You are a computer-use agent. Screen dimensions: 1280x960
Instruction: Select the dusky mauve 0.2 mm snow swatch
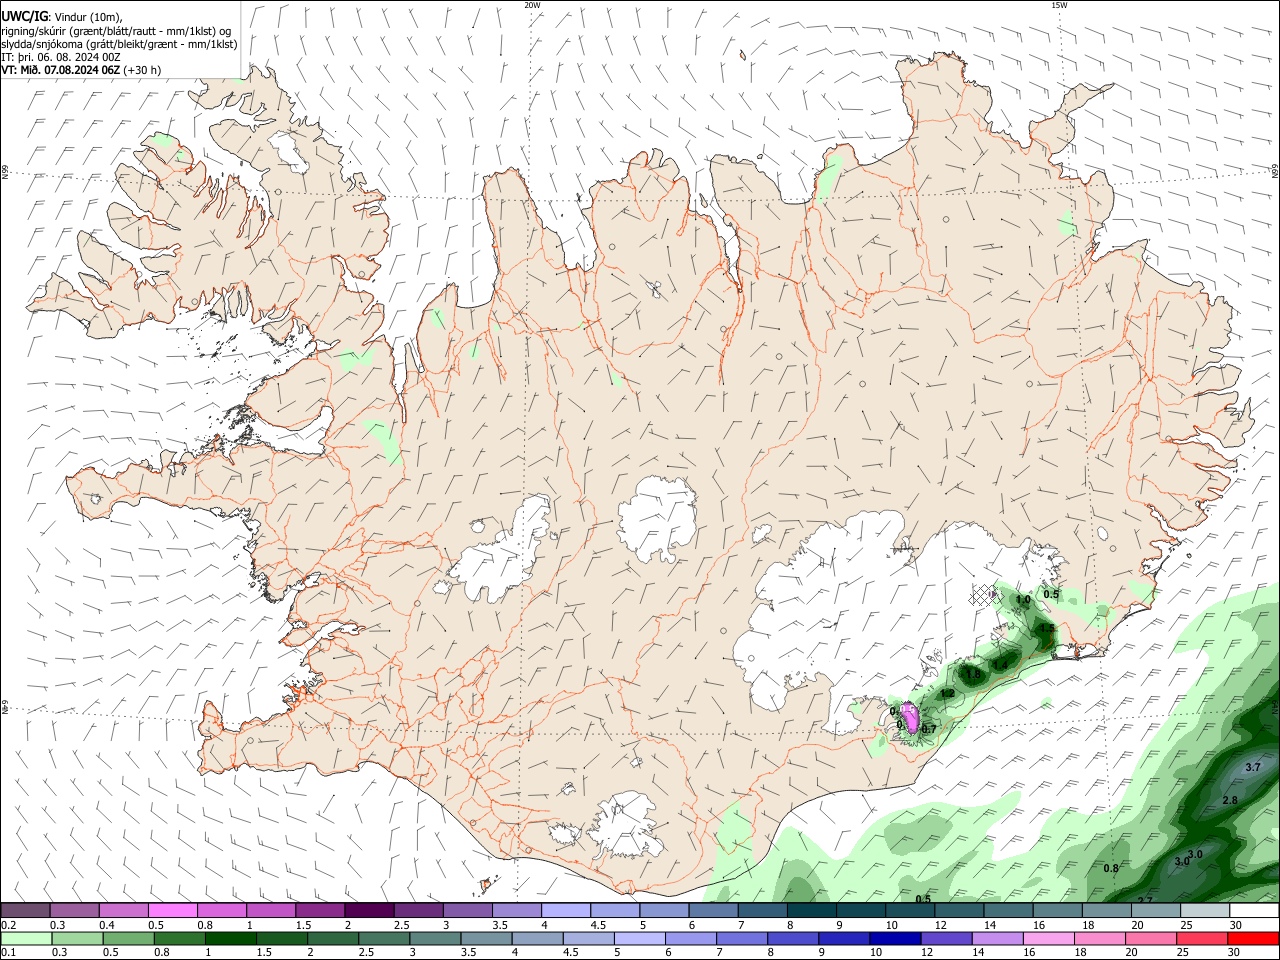(26, 911)
